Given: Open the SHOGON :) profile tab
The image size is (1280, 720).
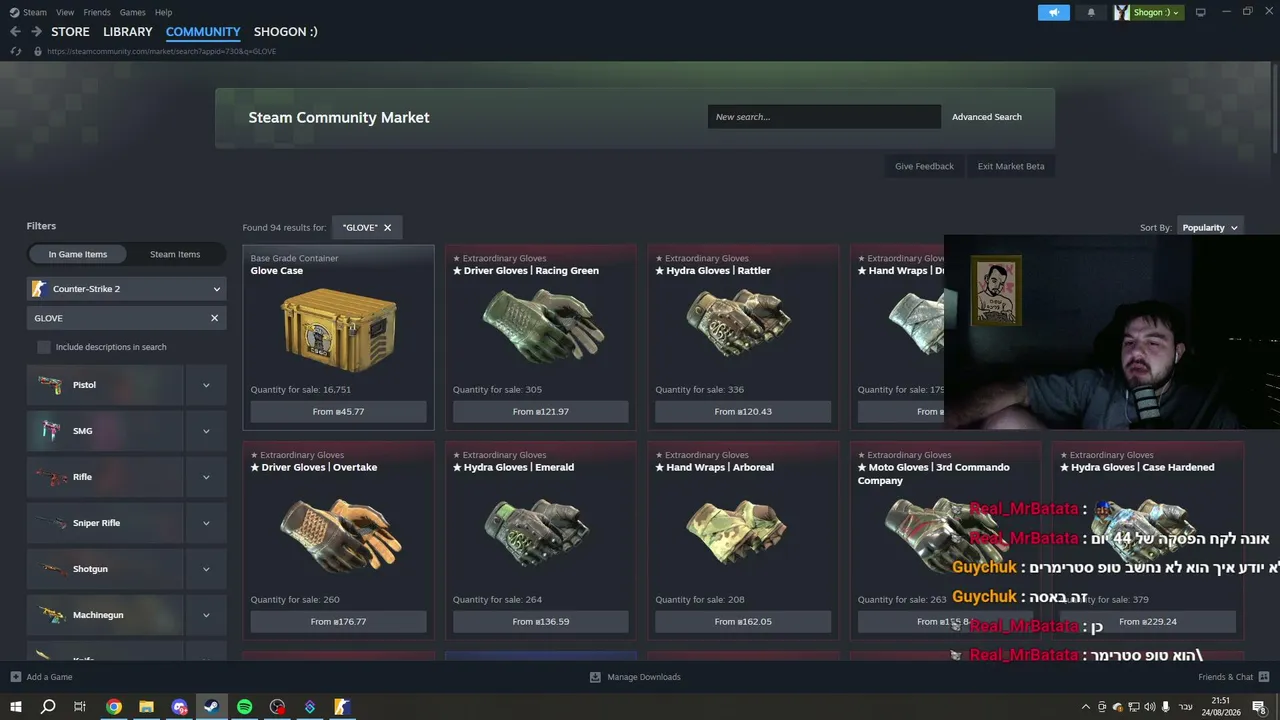Looking at the screenshot, I should 286,32.
